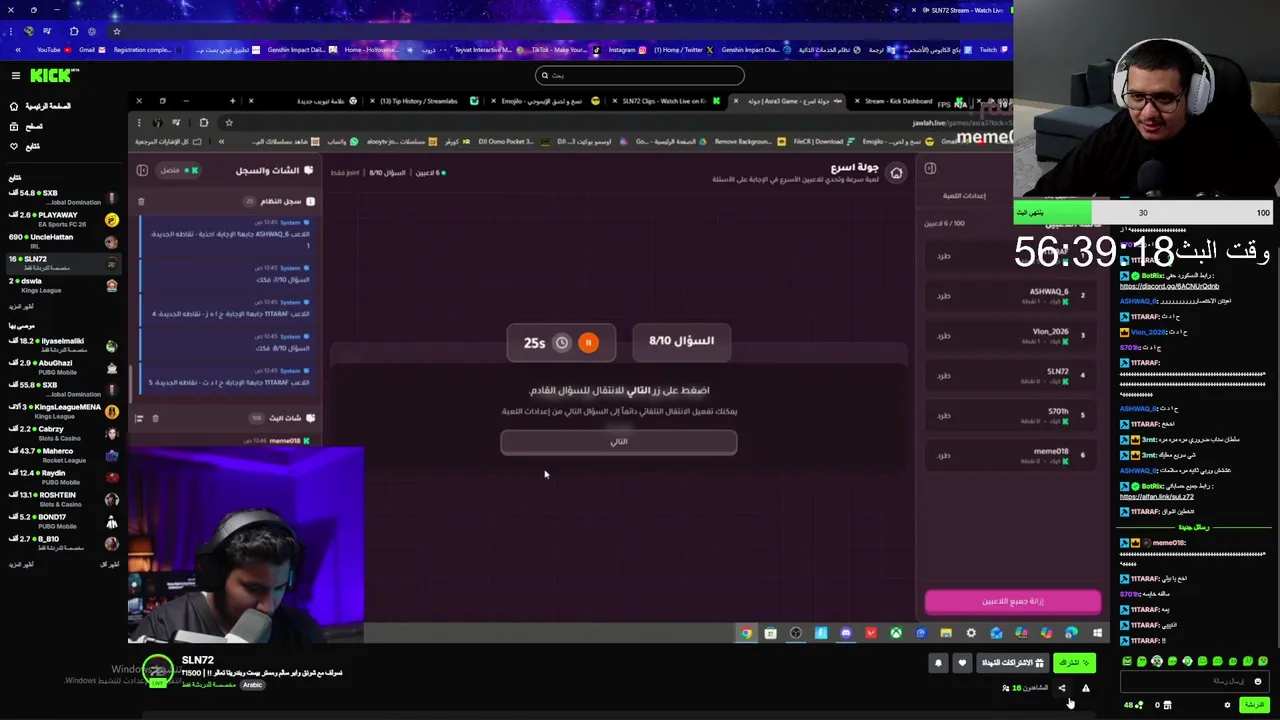Open Following in the Kick sidebar
The height and width of the screenshot is (720, 1280).
click(25, 146)
